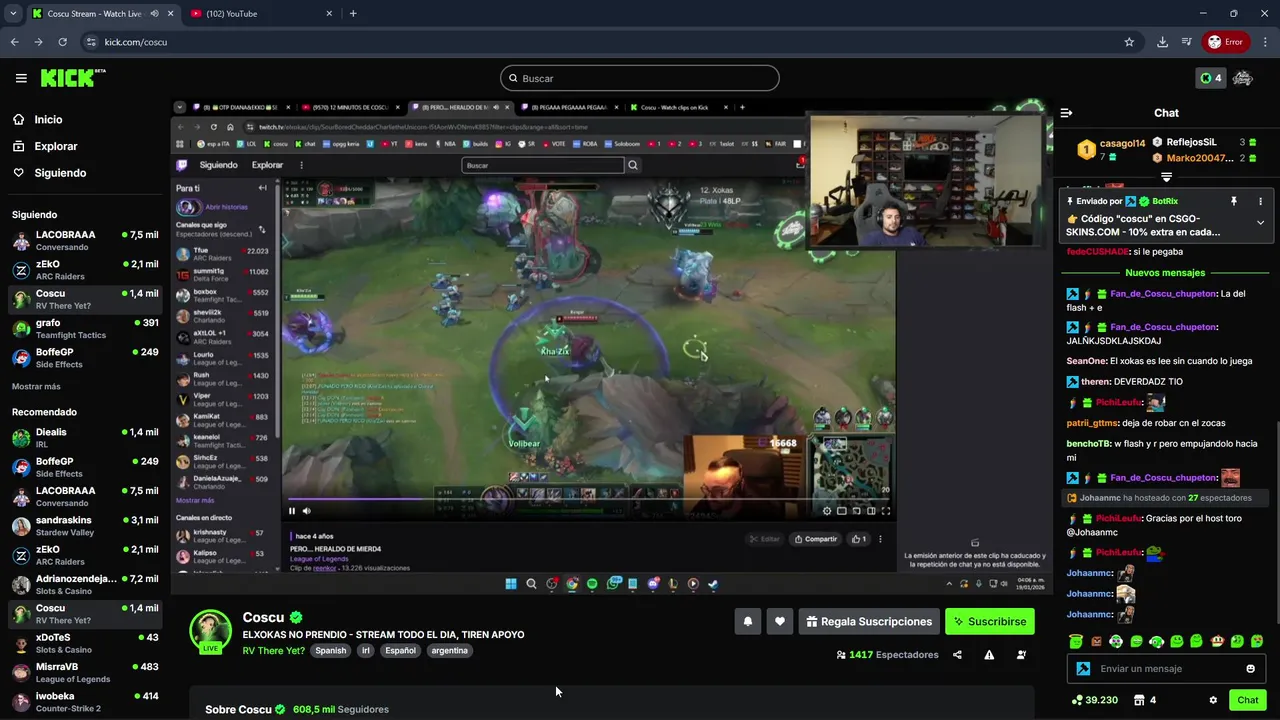Go back in the browser
This screenshot has height=720, width=1280.
click(14, 42)
